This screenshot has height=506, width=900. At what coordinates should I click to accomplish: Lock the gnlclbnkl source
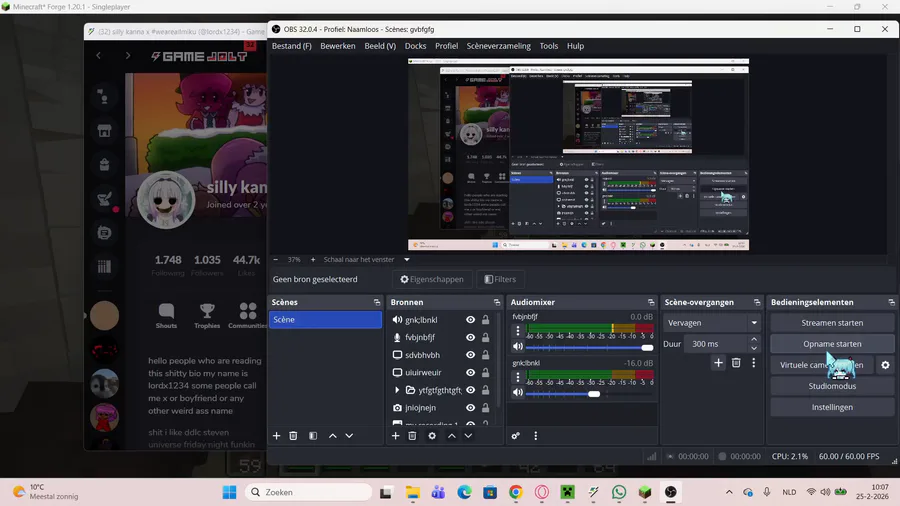(486, 320)
